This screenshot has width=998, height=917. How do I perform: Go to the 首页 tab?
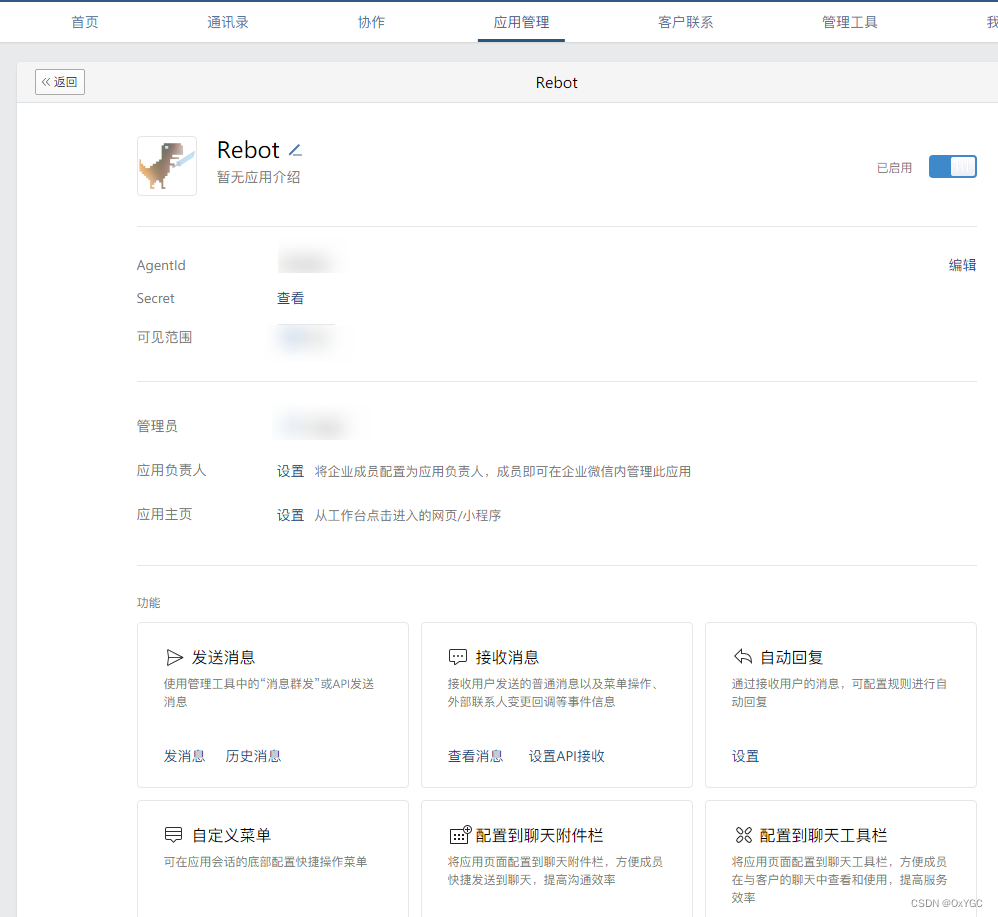point(84,21)
